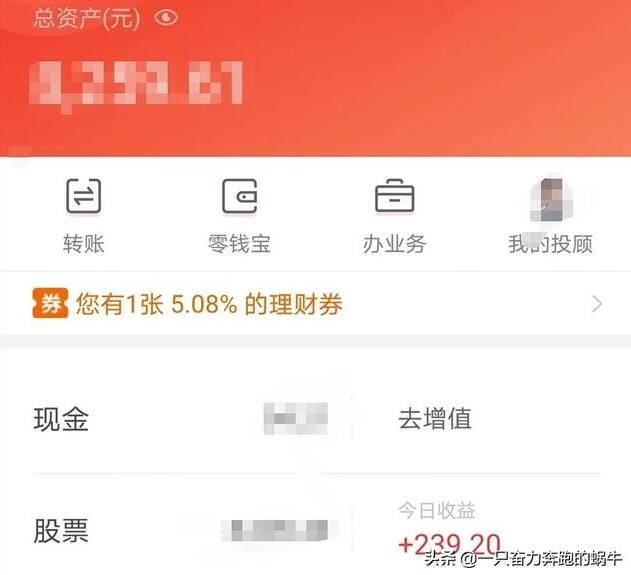Tap the 总资产(元) heading
The width and height of the screenshot is (631, 575).
point(87,18)
